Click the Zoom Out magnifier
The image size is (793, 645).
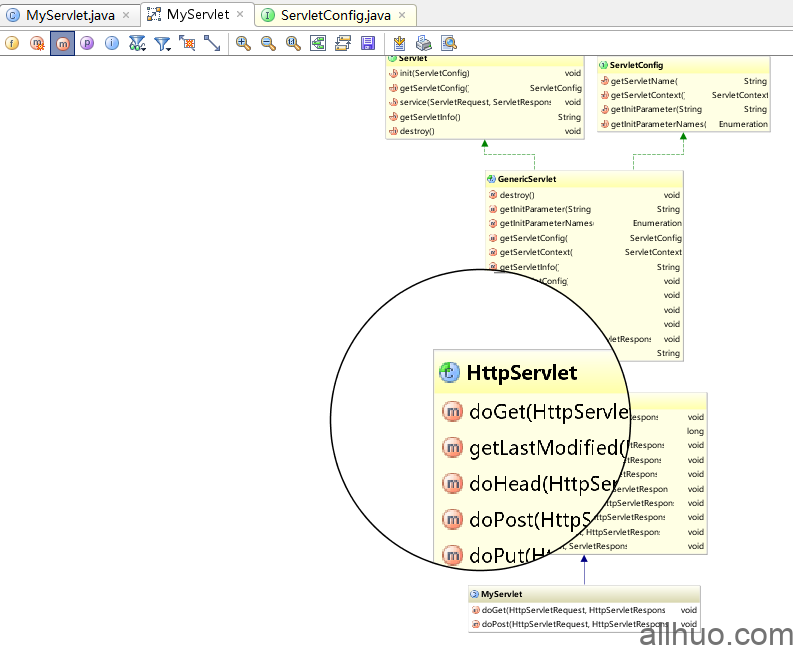[x=268, y=43]
